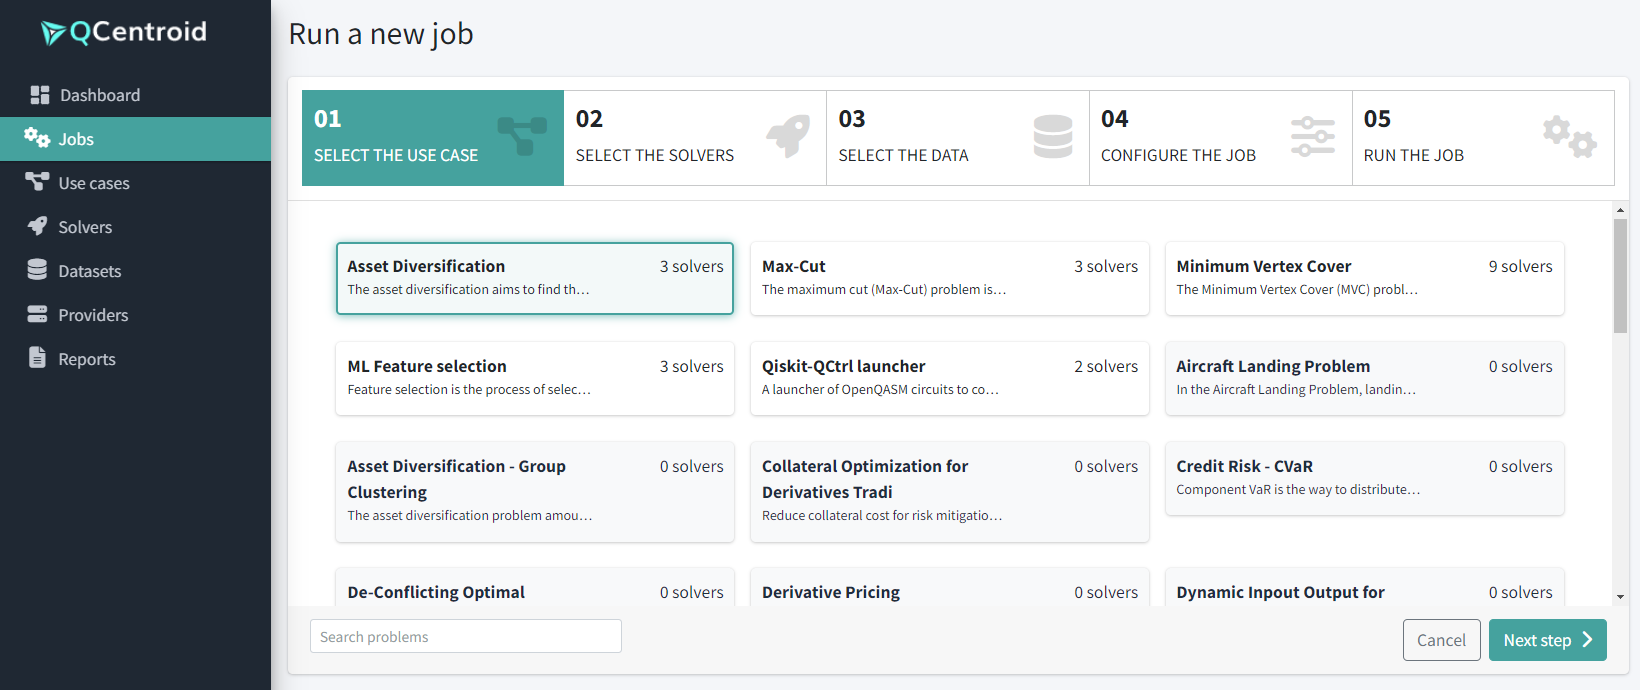
Task: Click the Reports document icon
Action: point(37,358)
